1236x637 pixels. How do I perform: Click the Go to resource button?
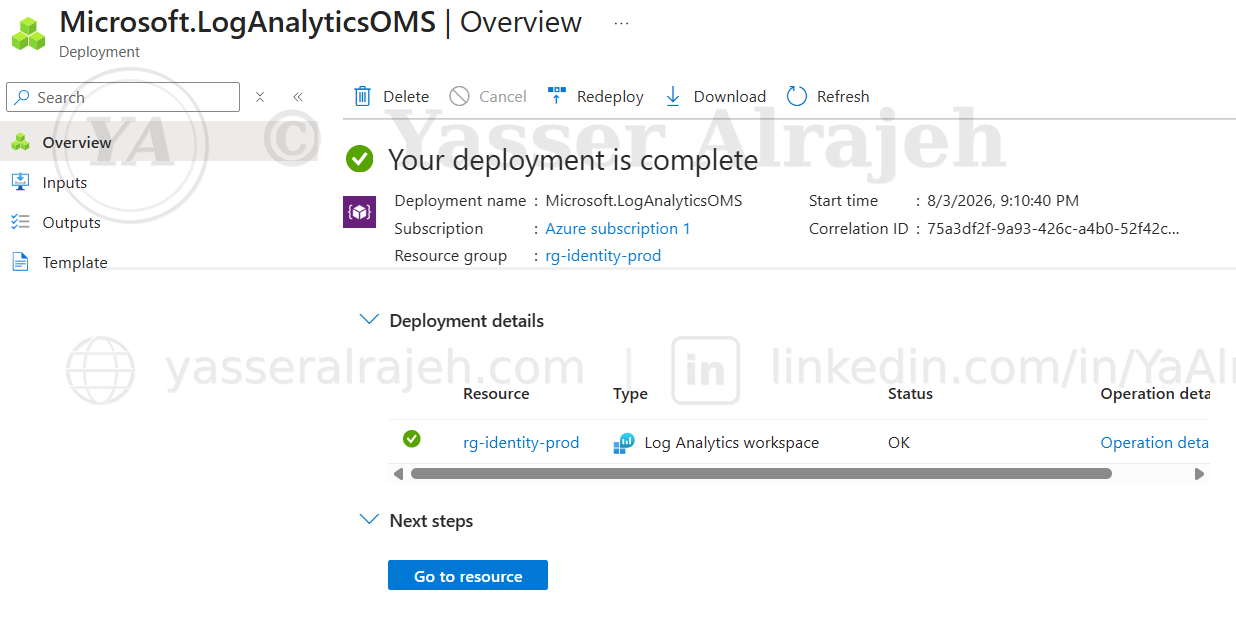[468, 575]
